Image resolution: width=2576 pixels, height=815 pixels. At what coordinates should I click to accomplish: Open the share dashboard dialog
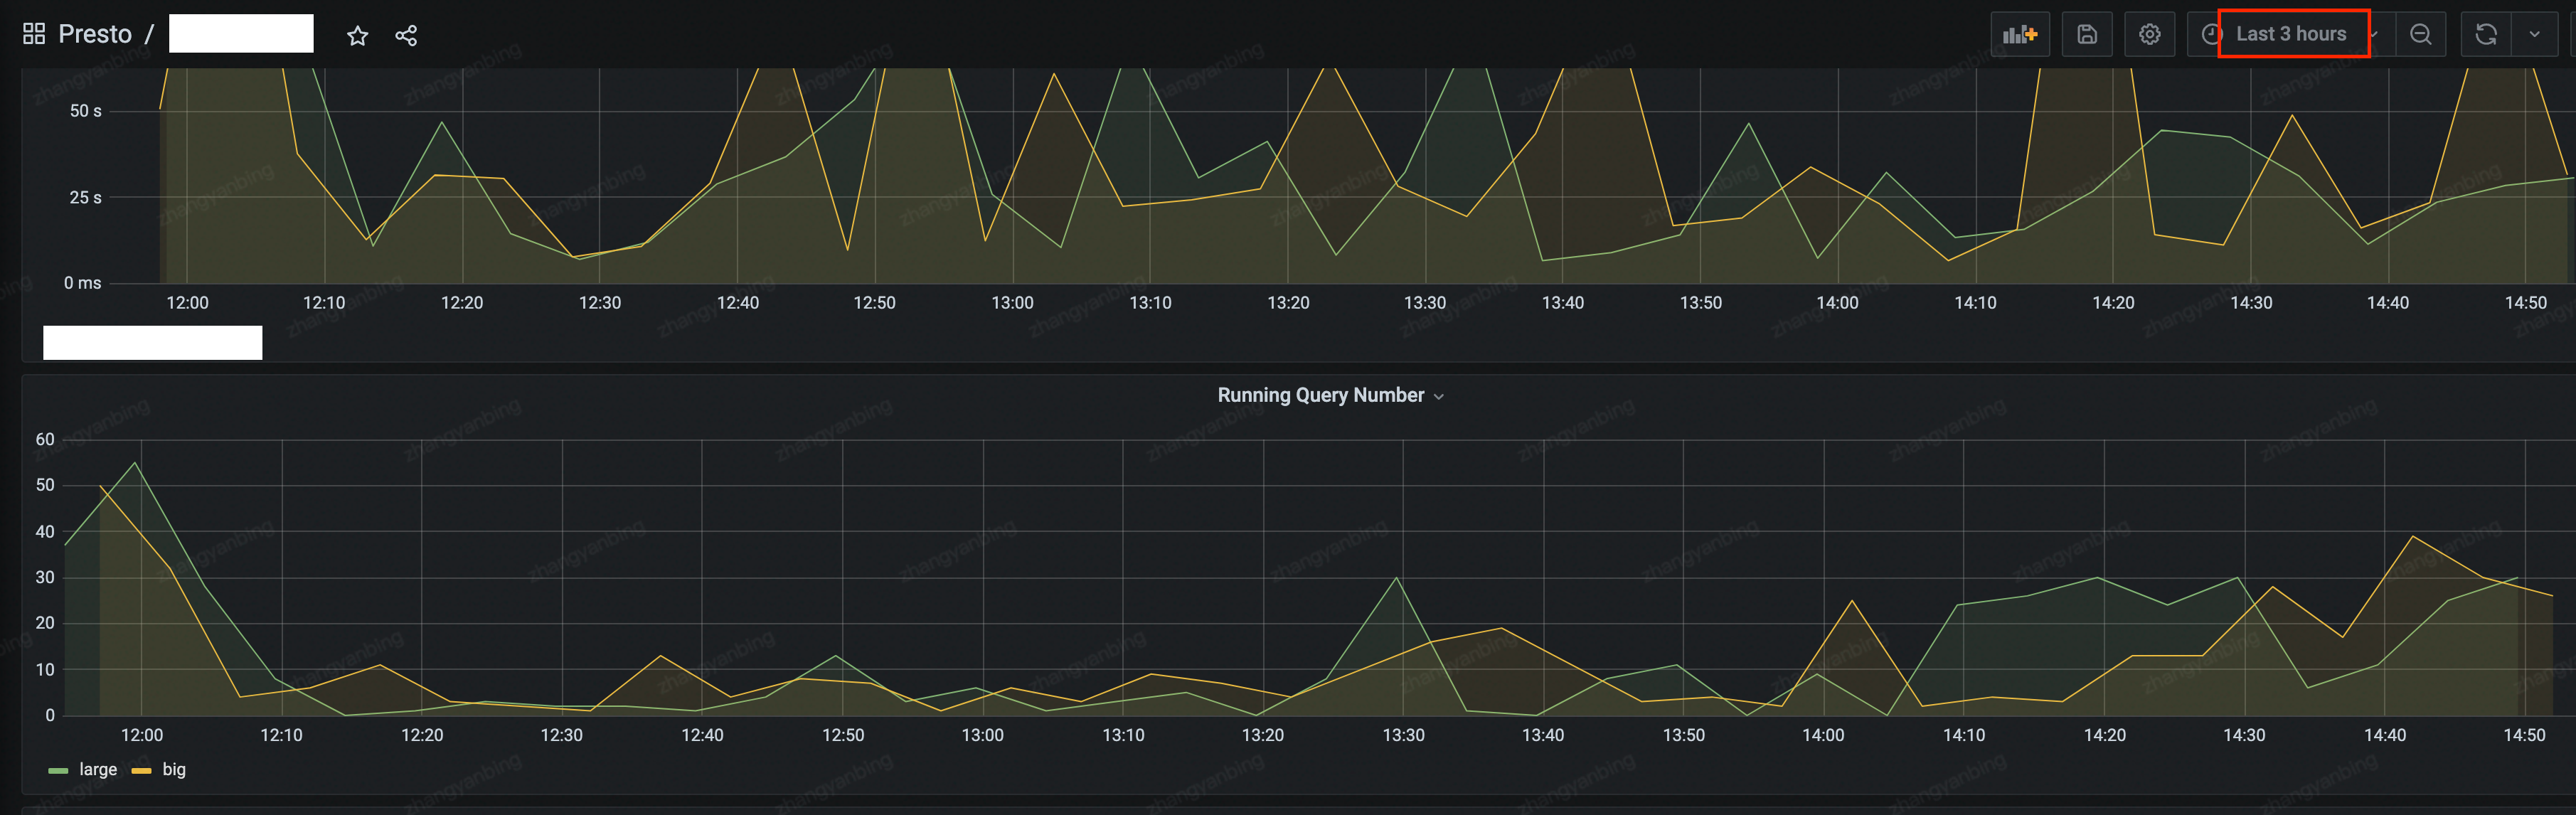406,36
